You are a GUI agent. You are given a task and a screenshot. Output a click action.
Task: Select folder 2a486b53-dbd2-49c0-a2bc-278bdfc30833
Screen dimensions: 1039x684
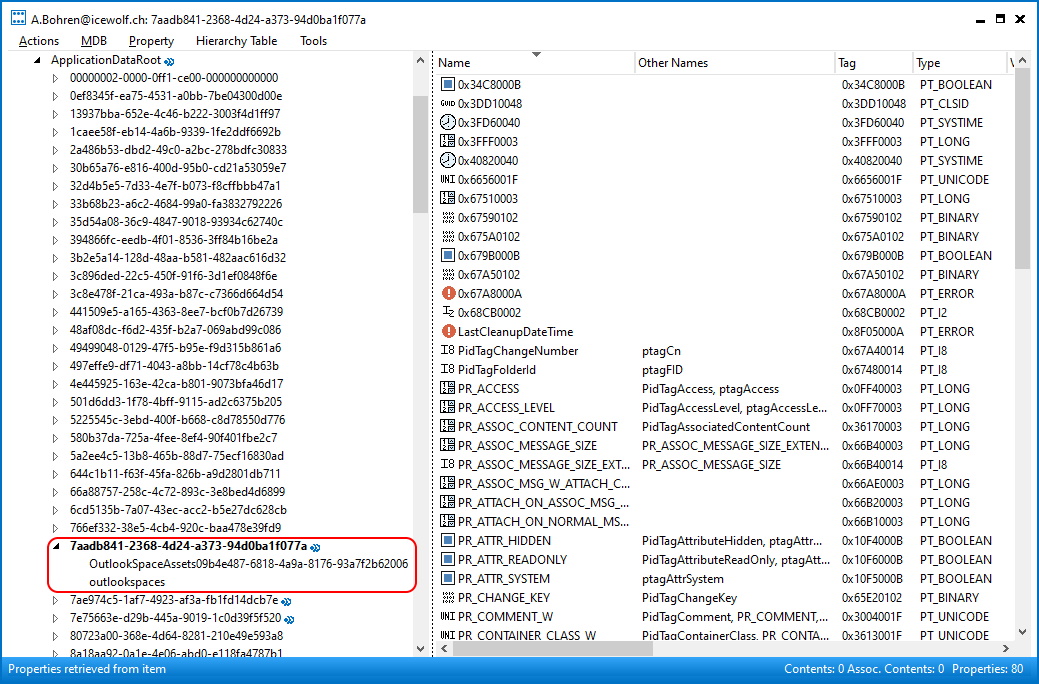(178, 150)
